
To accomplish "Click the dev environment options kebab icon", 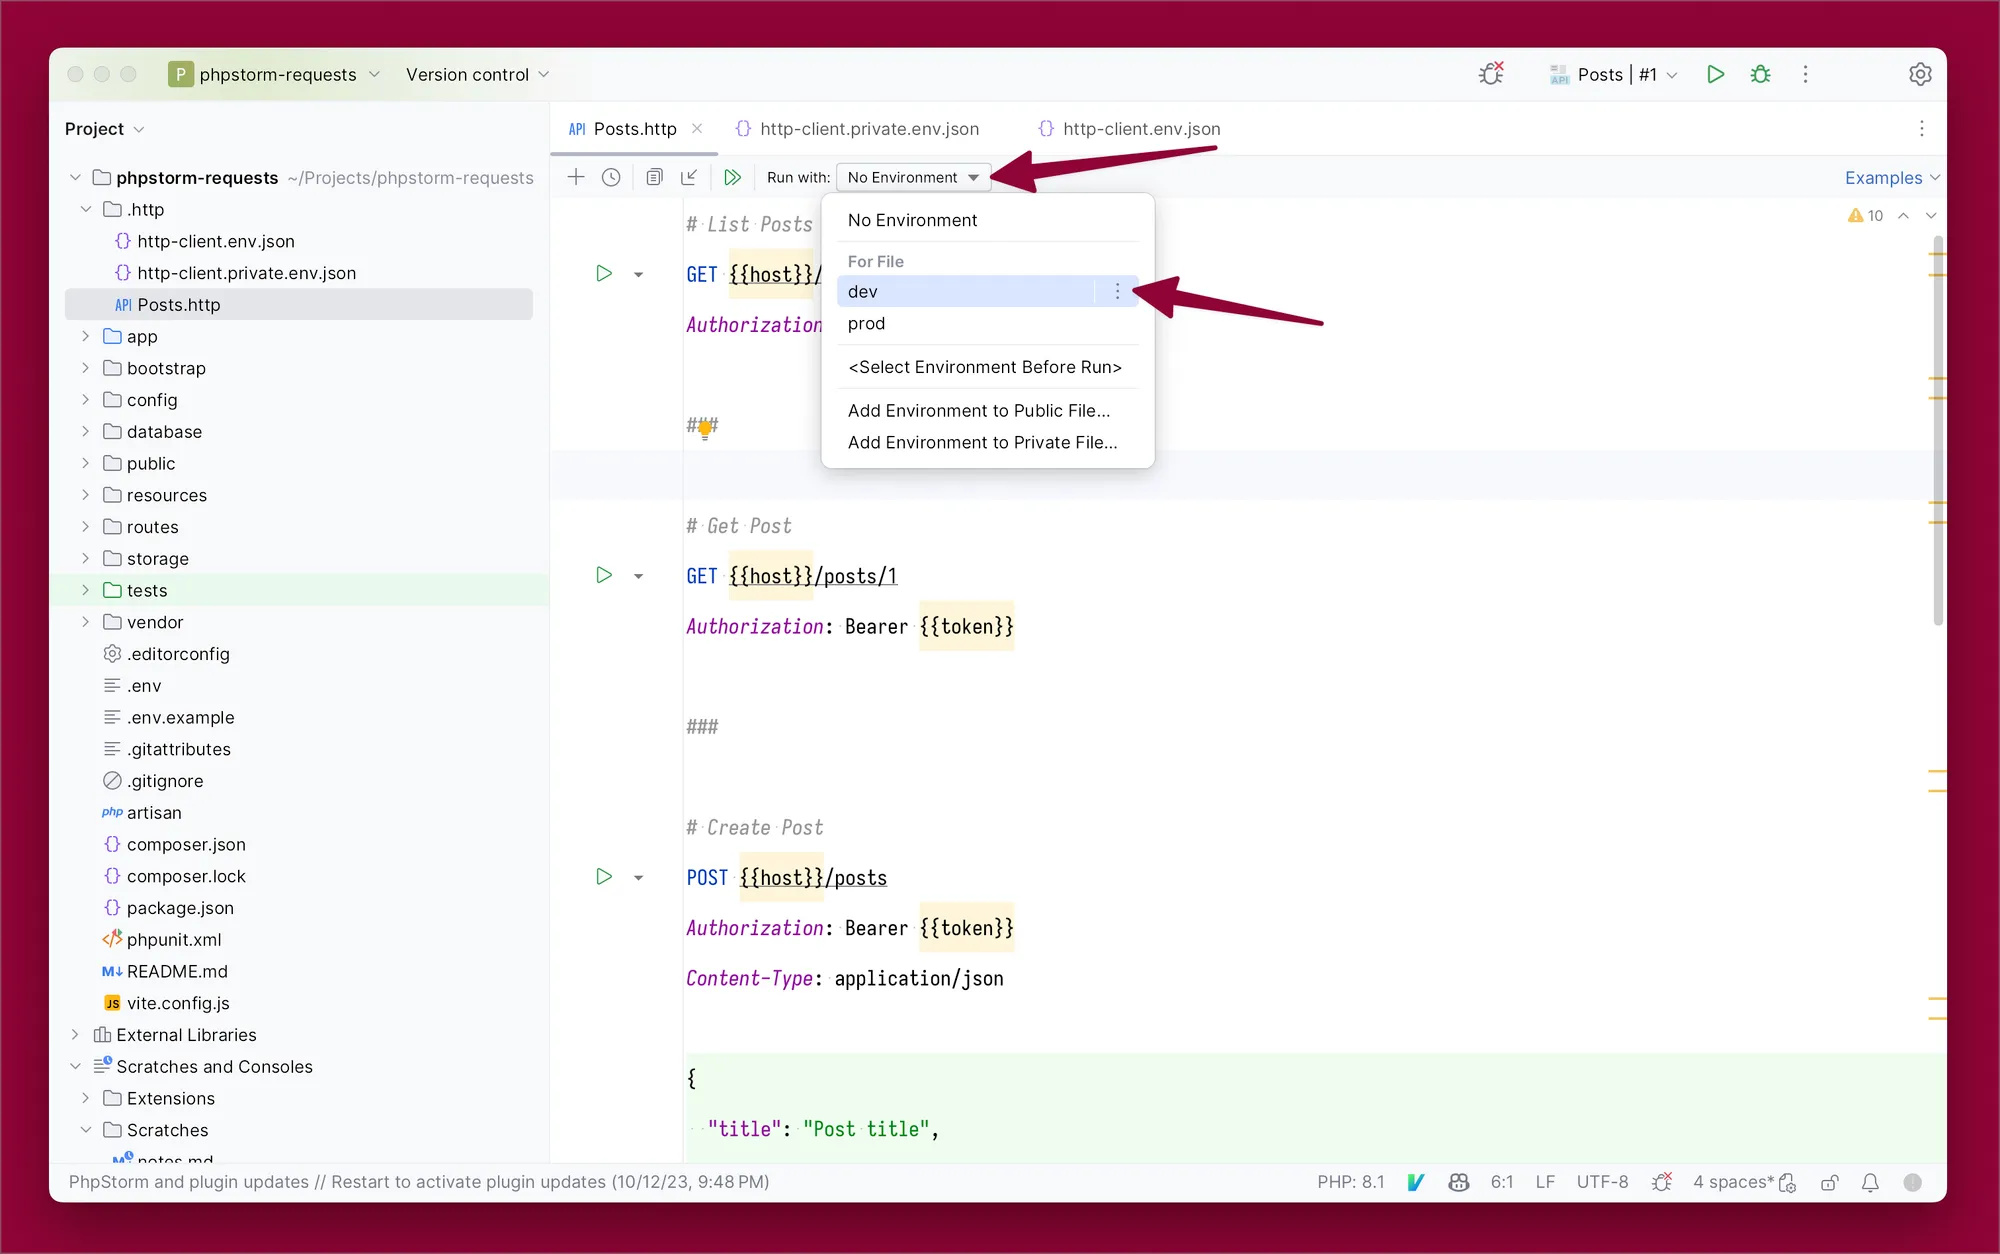I will click(1117, 291).
